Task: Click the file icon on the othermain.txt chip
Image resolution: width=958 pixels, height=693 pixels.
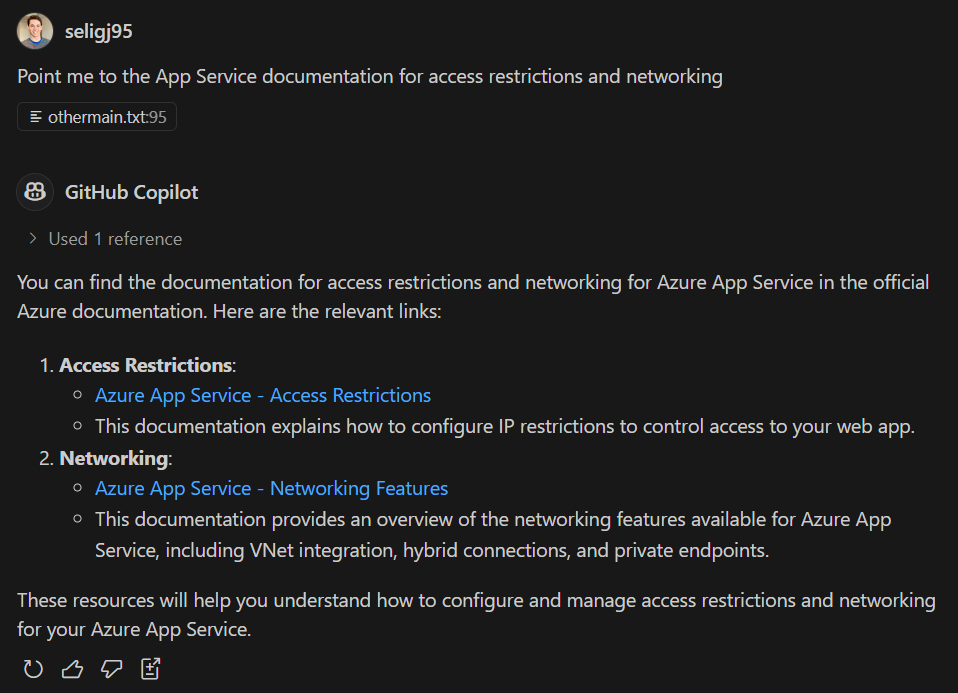Action: (34, 116)
